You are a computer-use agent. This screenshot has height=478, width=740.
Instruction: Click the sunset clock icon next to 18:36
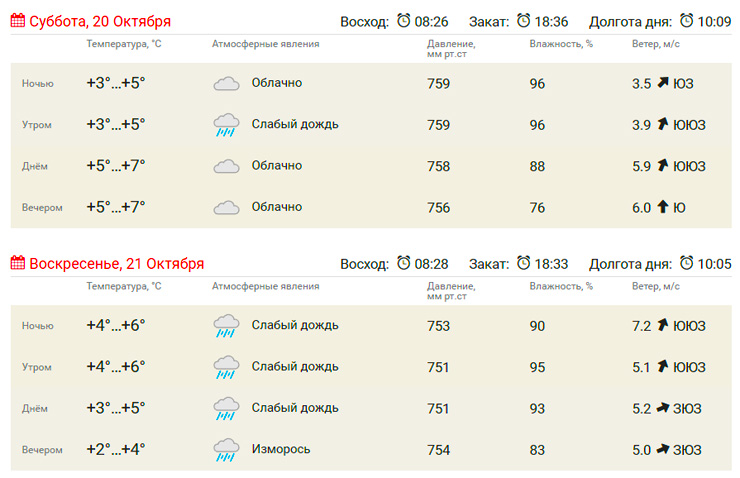pos(526,21)
